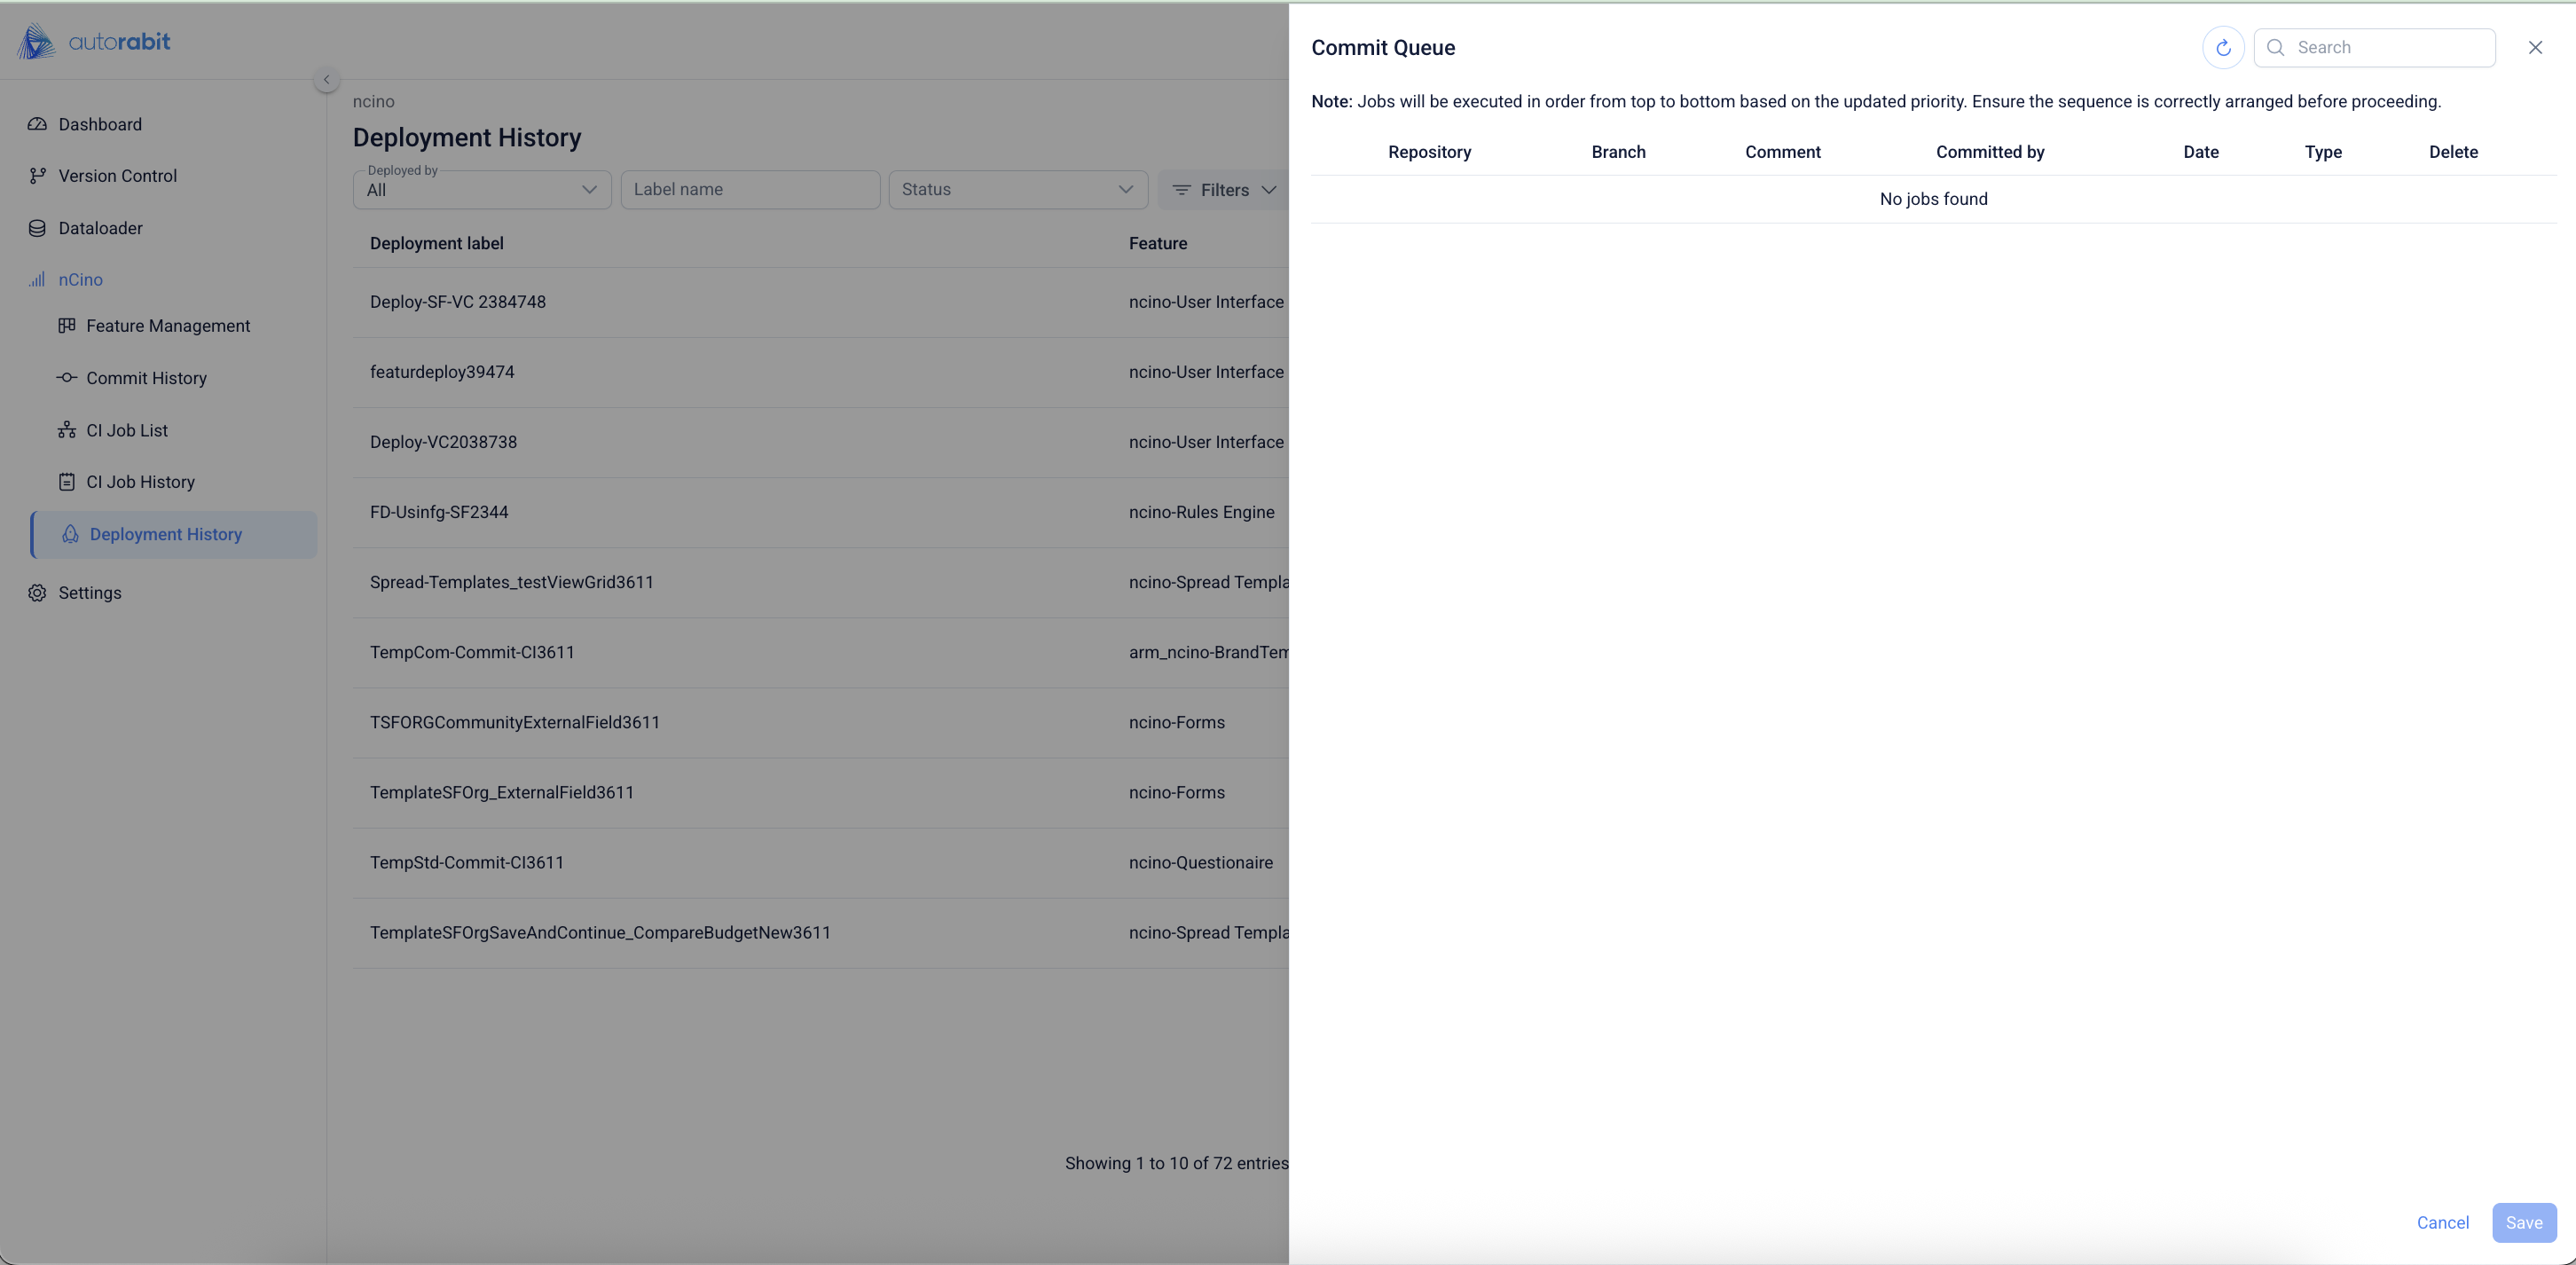Select Deployment History in the sidebar
The width and height of the screenshot is (2576, 1265).
pos(166,534)
